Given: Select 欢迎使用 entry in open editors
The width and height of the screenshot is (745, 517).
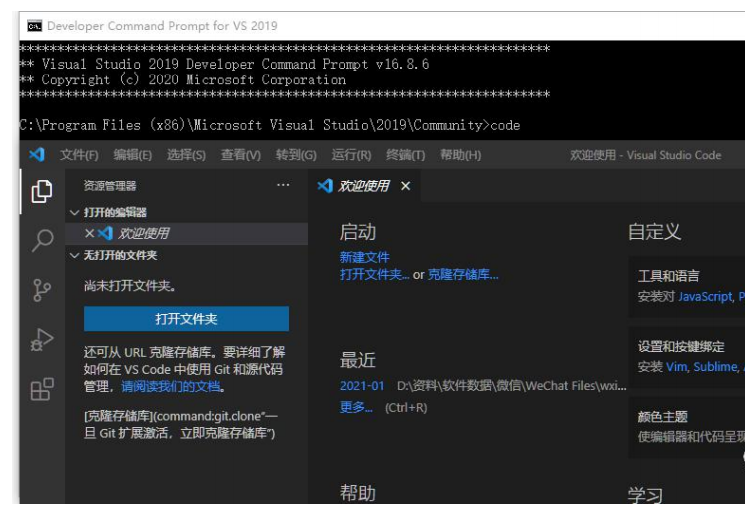Looking at the screenshot, I should click(x=187, y=233).
